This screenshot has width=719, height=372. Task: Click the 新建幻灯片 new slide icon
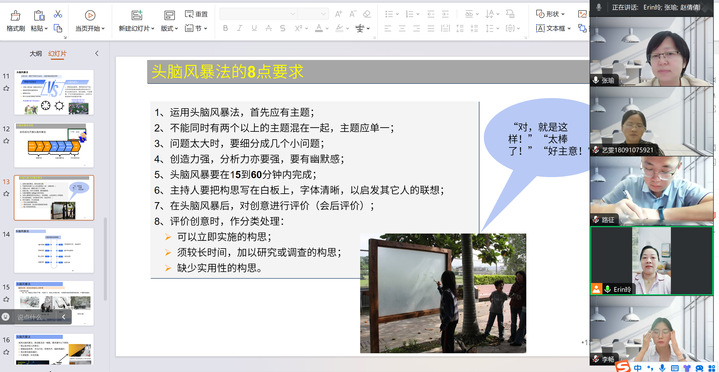[x=137, y=15]
